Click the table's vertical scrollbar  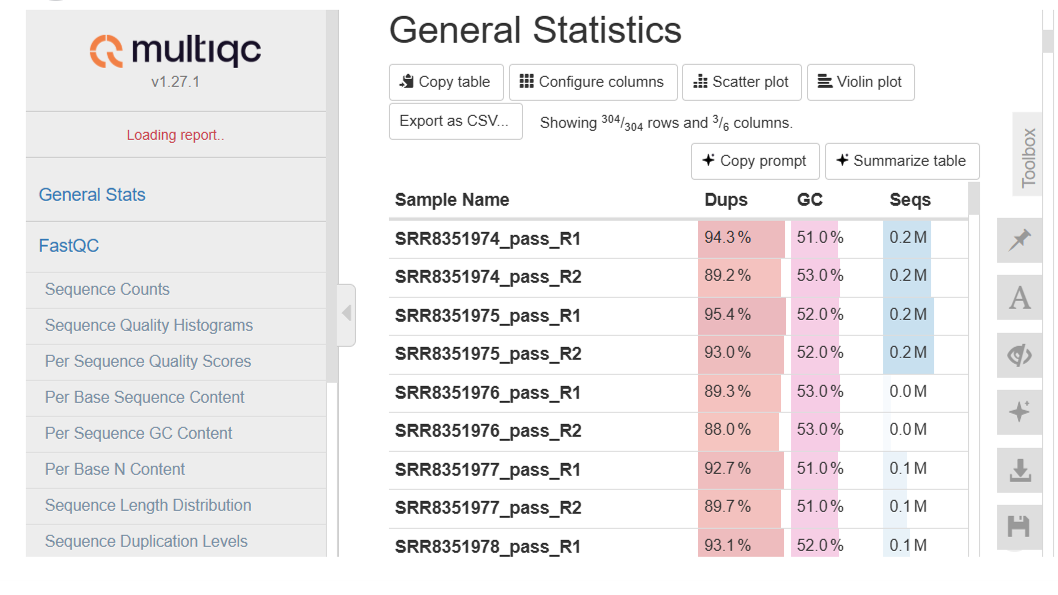pos(974,198)
